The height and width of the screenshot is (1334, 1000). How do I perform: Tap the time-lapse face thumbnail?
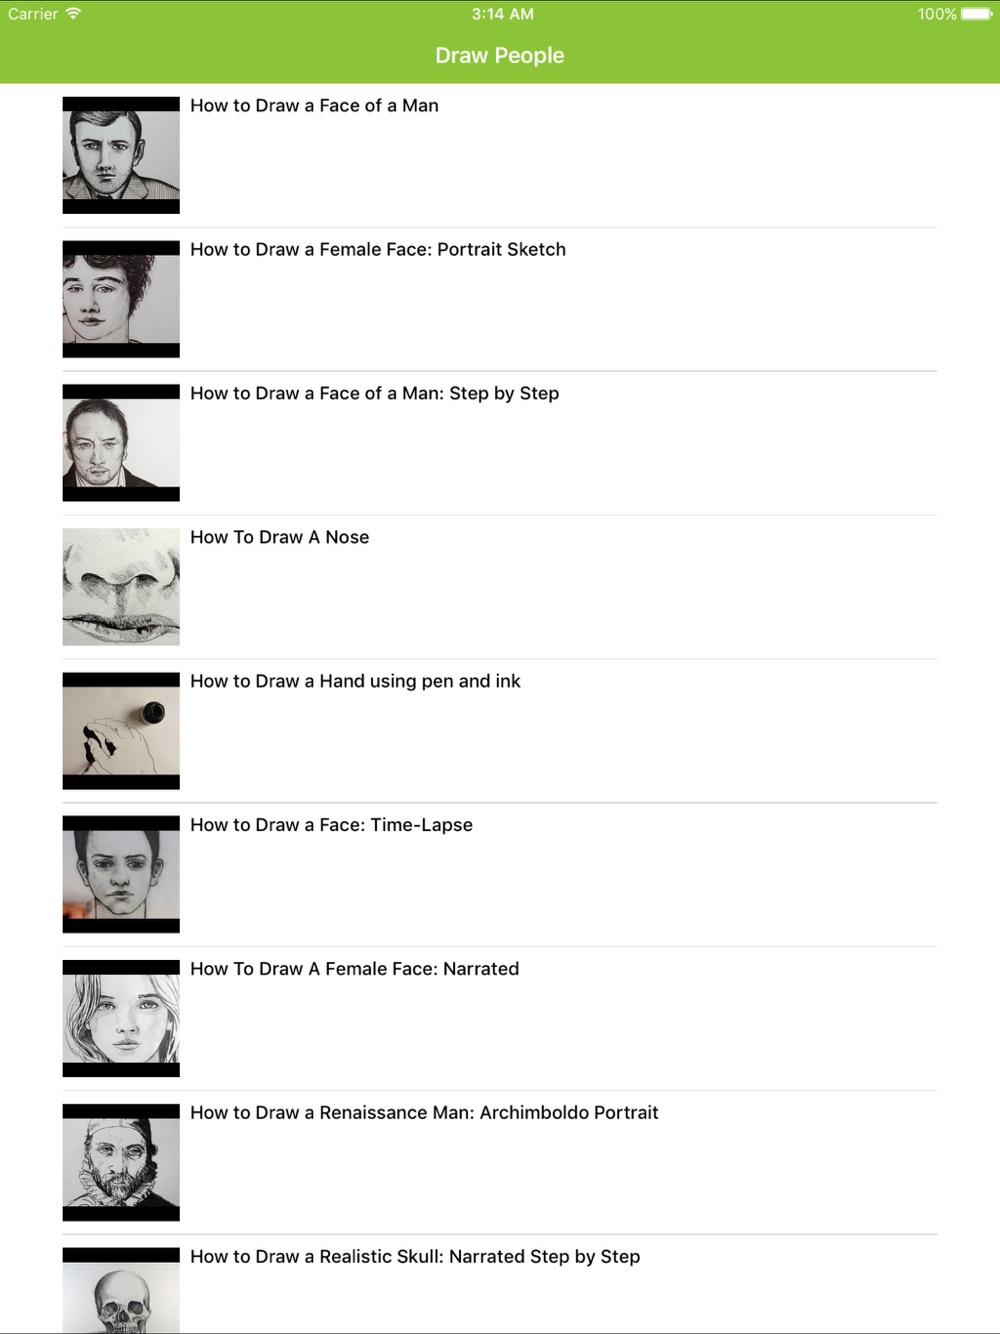click(121, 875)
